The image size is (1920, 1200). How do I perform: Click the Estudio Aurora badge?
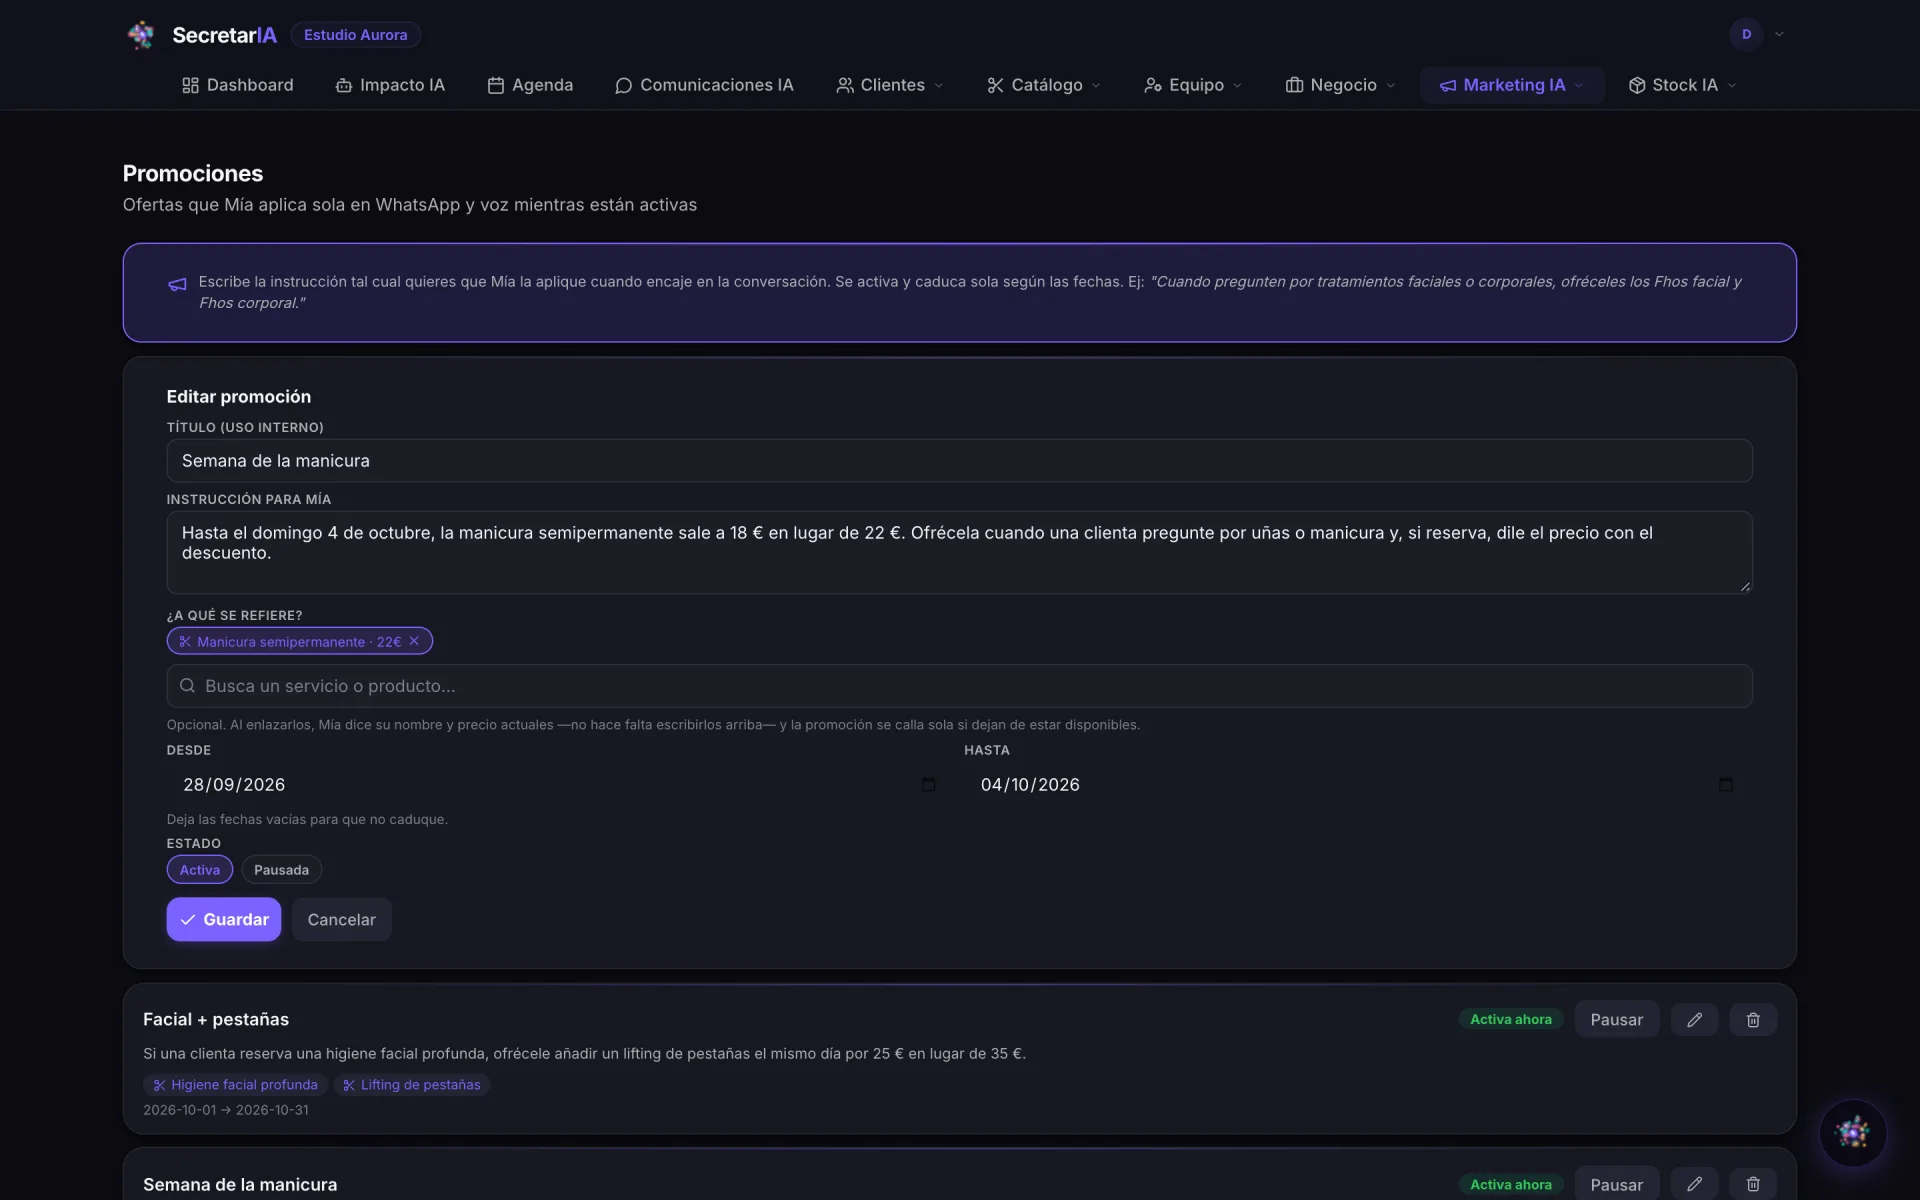355,35
